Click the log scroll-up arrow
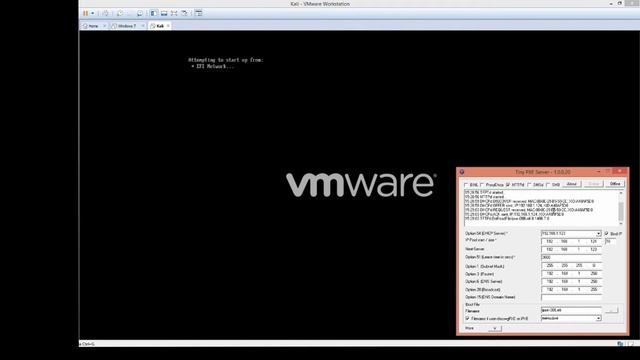Image resolution: width=640 pixels, height=360 pixels. pos(621,192)
